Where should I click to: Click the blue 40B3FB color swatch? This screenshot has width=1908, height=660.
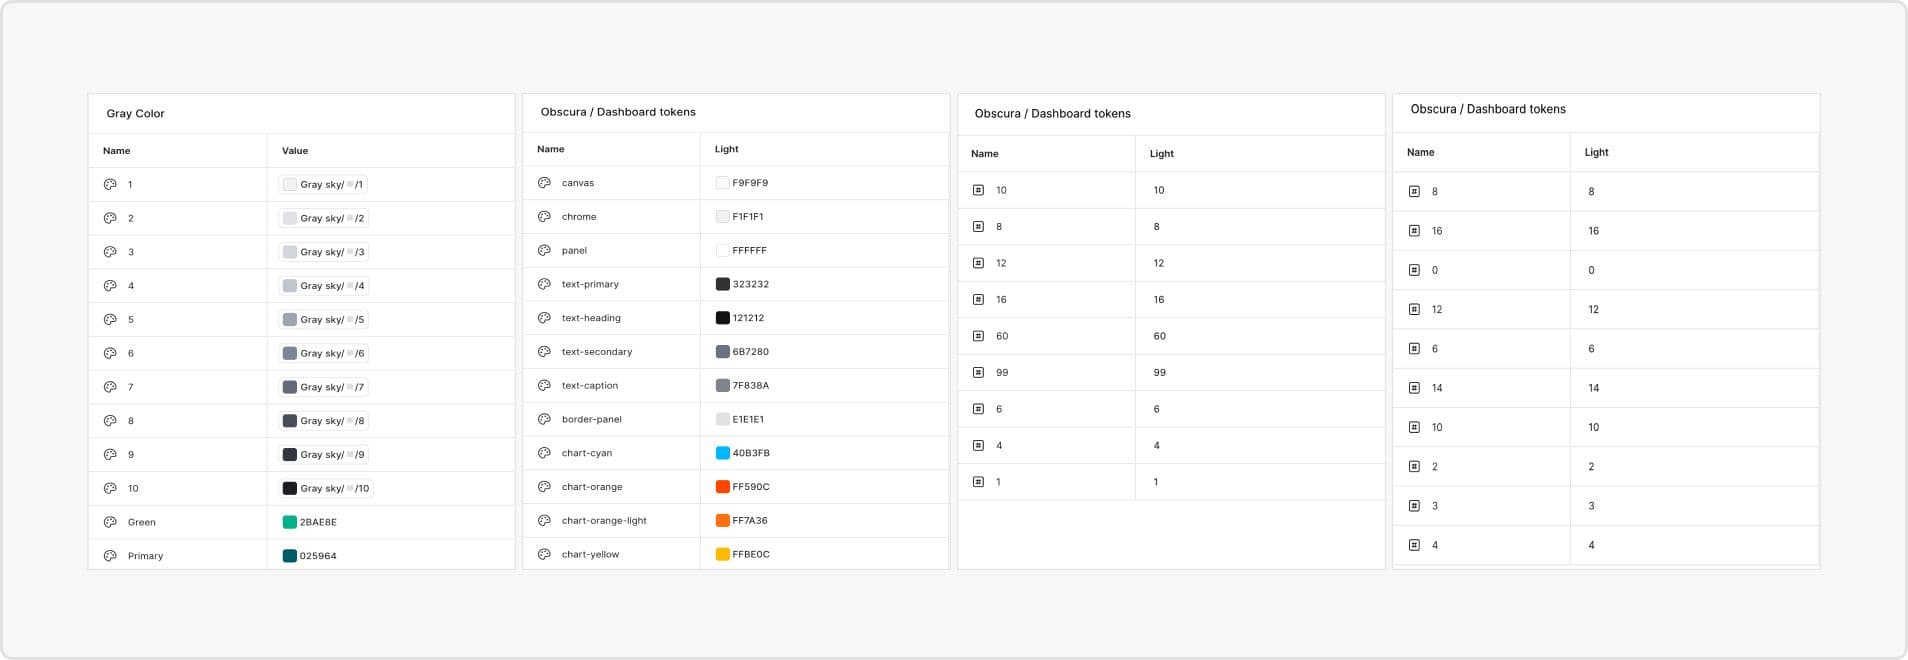[x=723, y=453]
